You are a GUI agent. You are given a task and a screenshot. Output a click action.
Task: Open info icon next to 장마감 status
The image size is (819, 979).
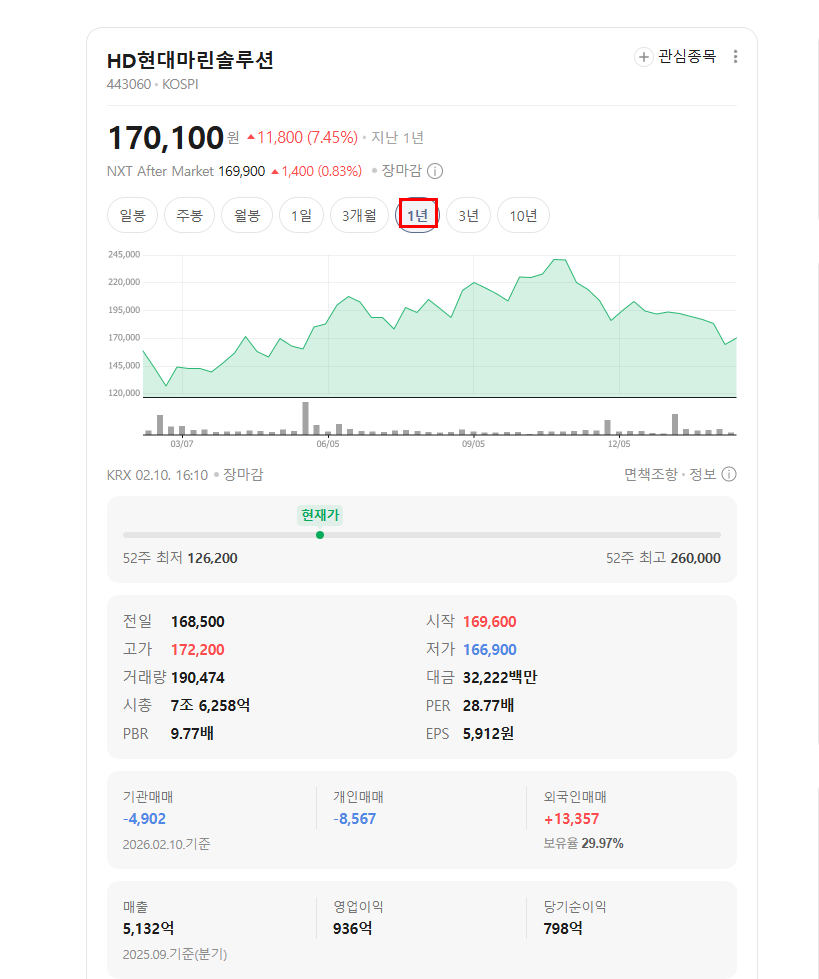click(x=435, y=171)
